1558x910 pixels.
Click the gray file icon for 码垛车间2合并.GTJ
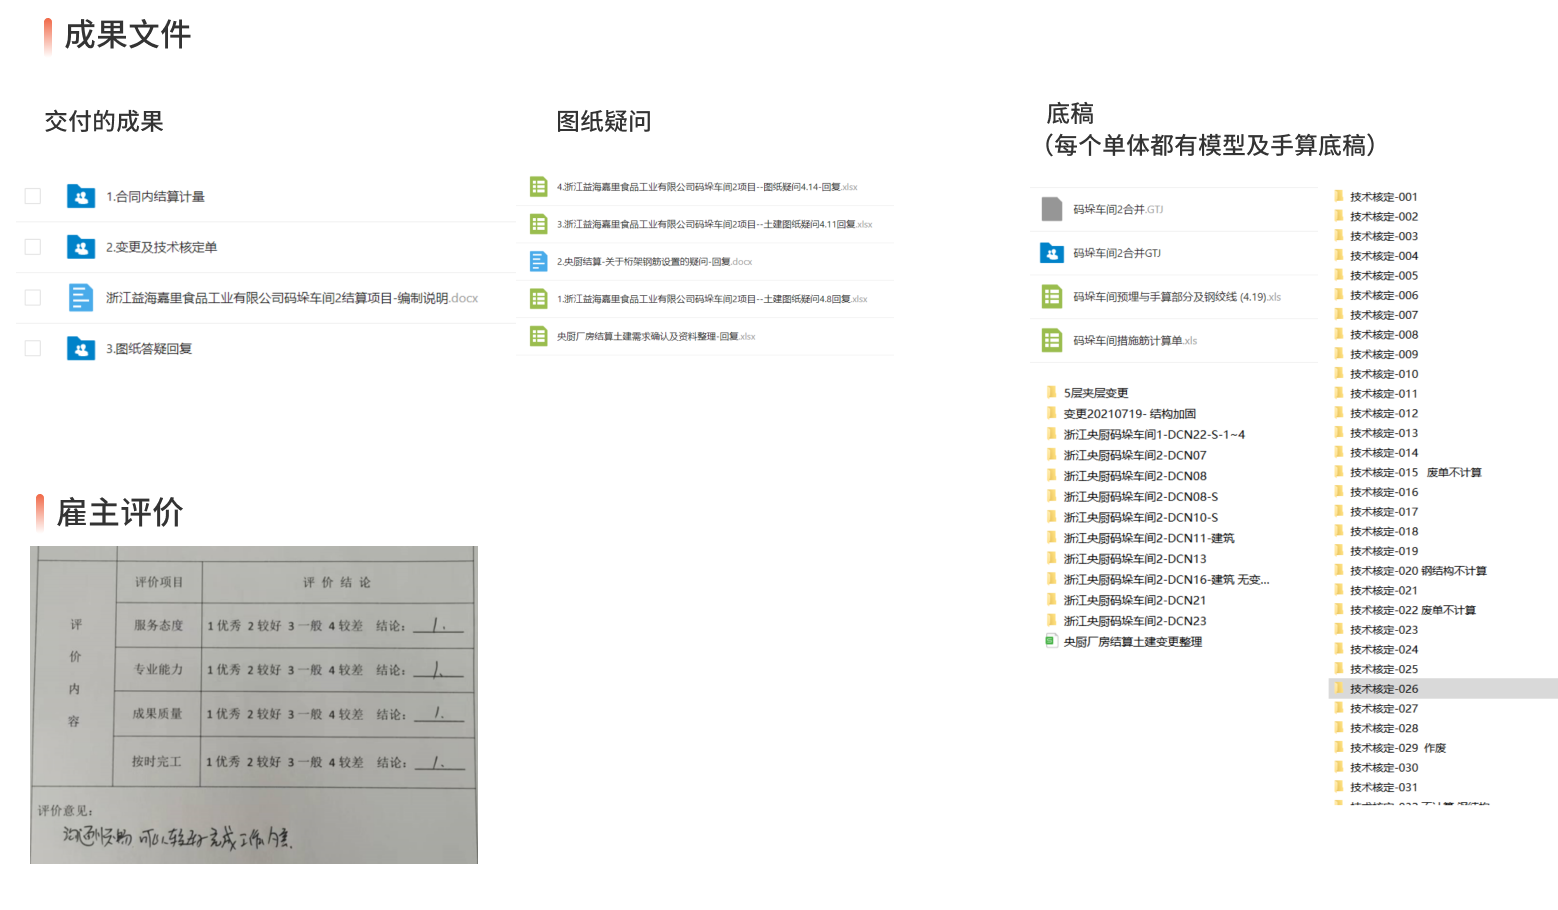coord(1051,209)
